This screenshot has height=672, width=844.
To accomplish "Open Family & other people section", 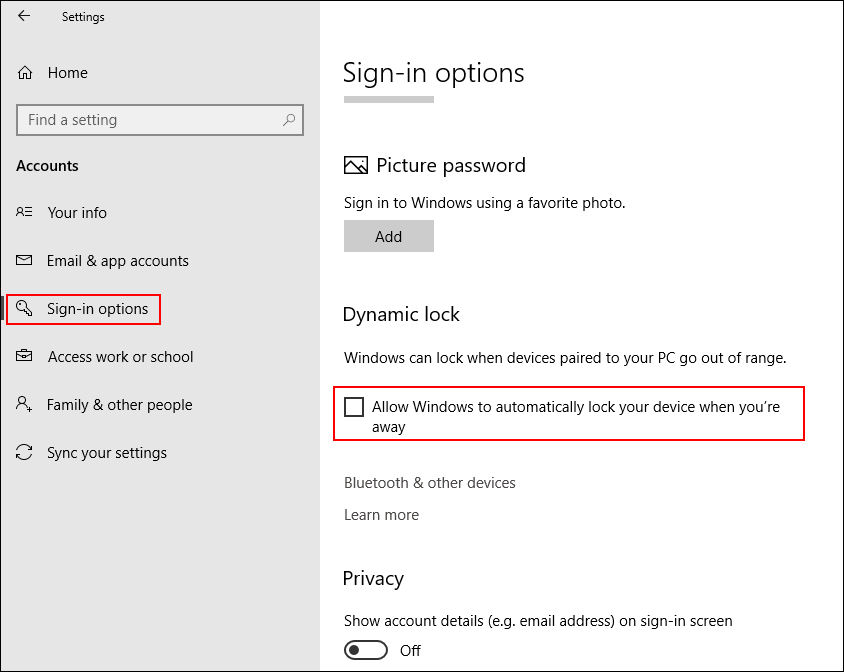I will [119, 405].
